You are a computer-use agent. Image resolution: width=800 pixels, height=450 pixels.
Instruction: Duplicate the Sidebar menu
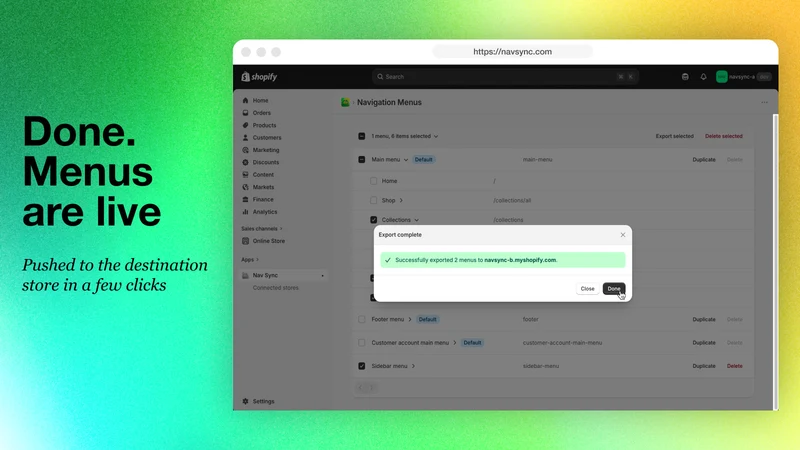[x=704, y=366]
